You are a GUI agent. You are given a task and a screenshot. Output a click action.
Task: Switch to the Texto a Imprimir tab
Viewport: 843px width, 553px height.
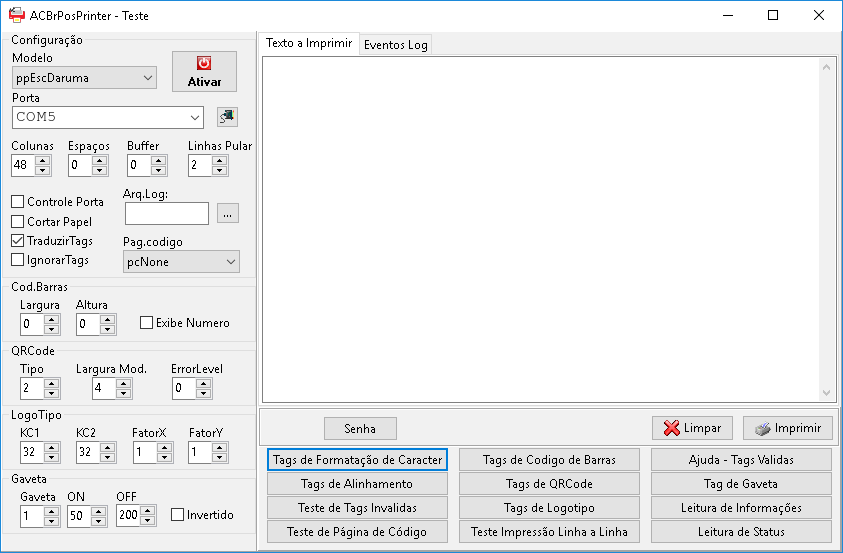309,43
